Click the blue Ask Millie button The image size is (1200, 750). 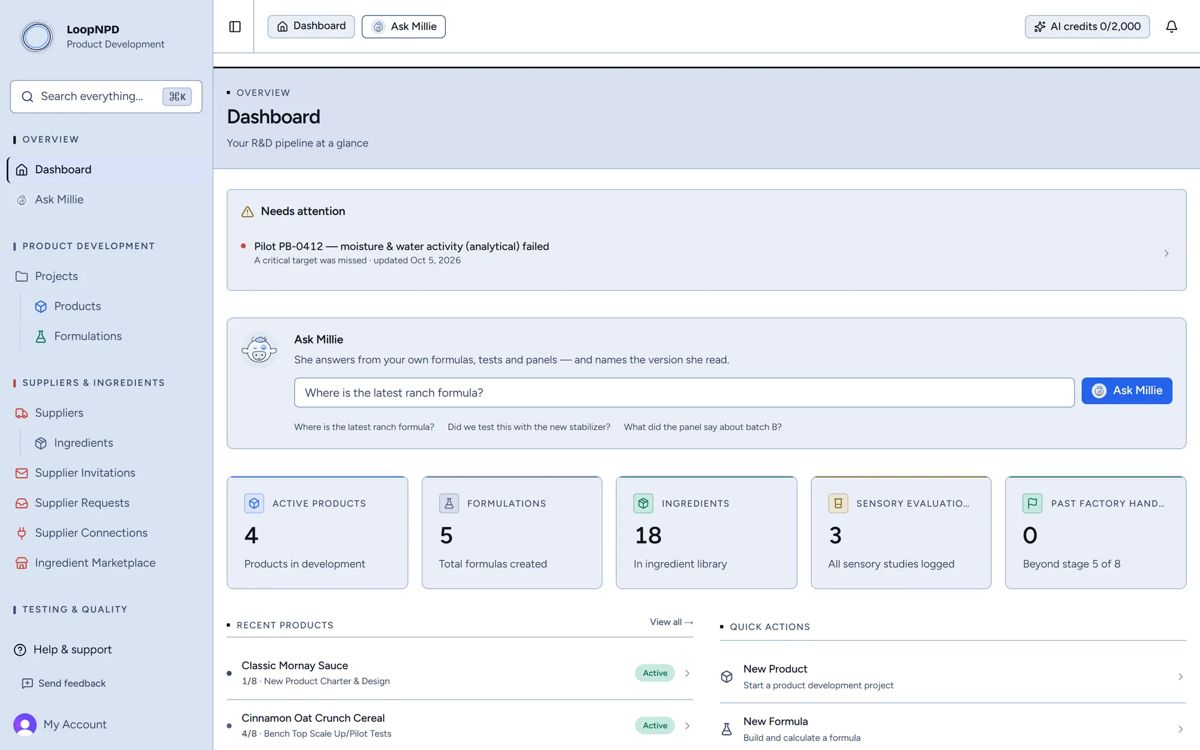click(1127, 391)
